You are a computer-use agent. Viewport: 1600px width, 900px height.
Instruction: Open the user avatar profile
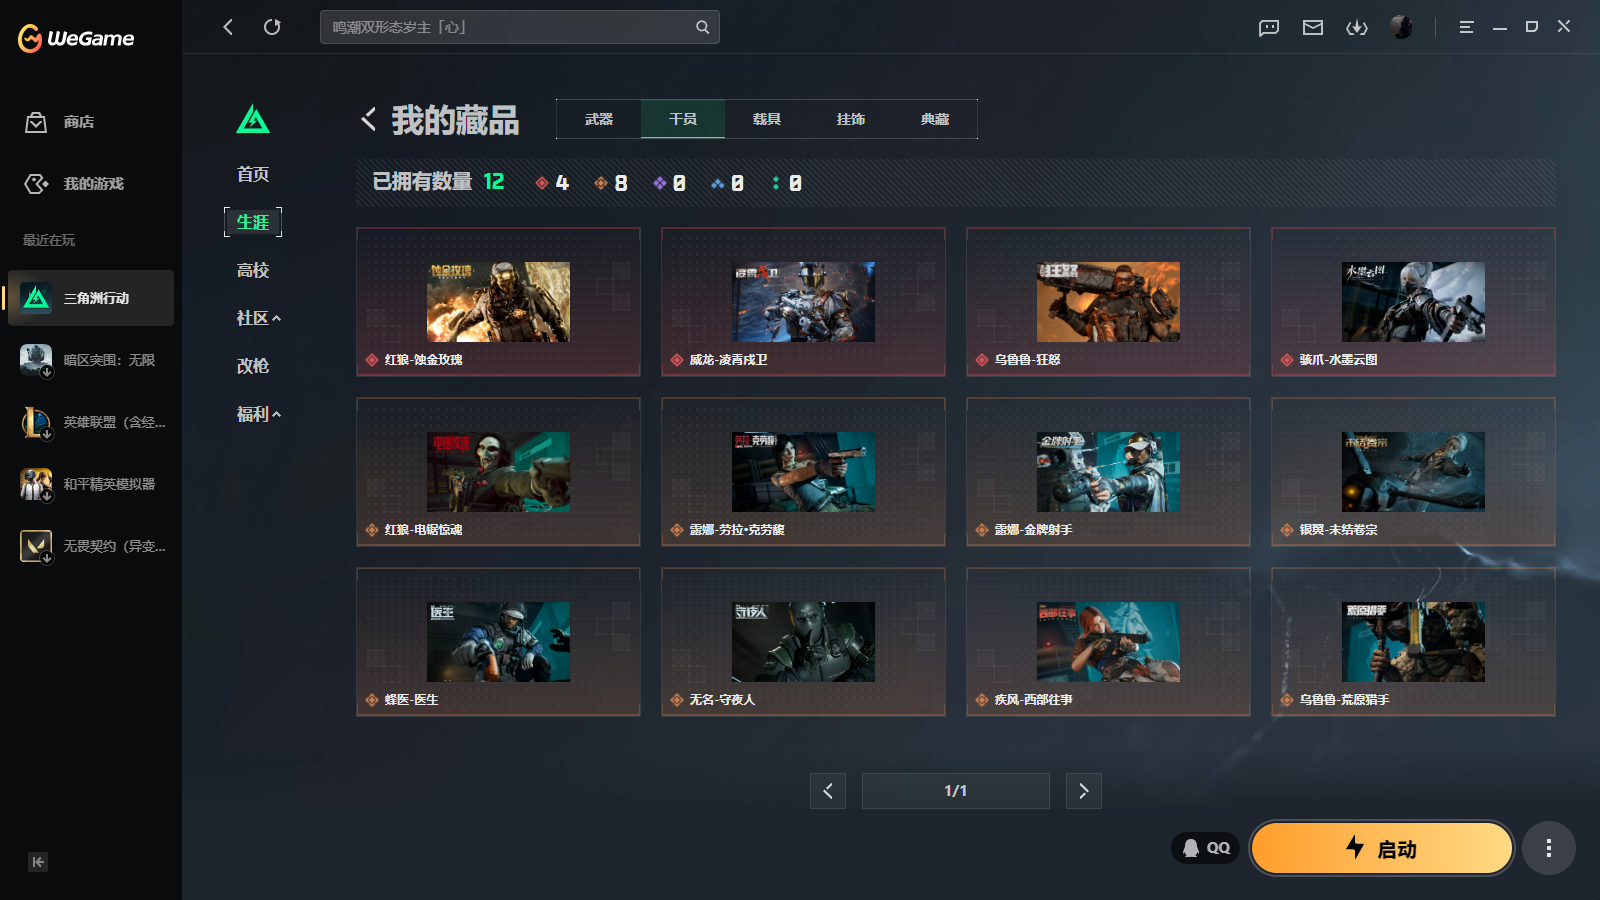tap(1401, 27)
